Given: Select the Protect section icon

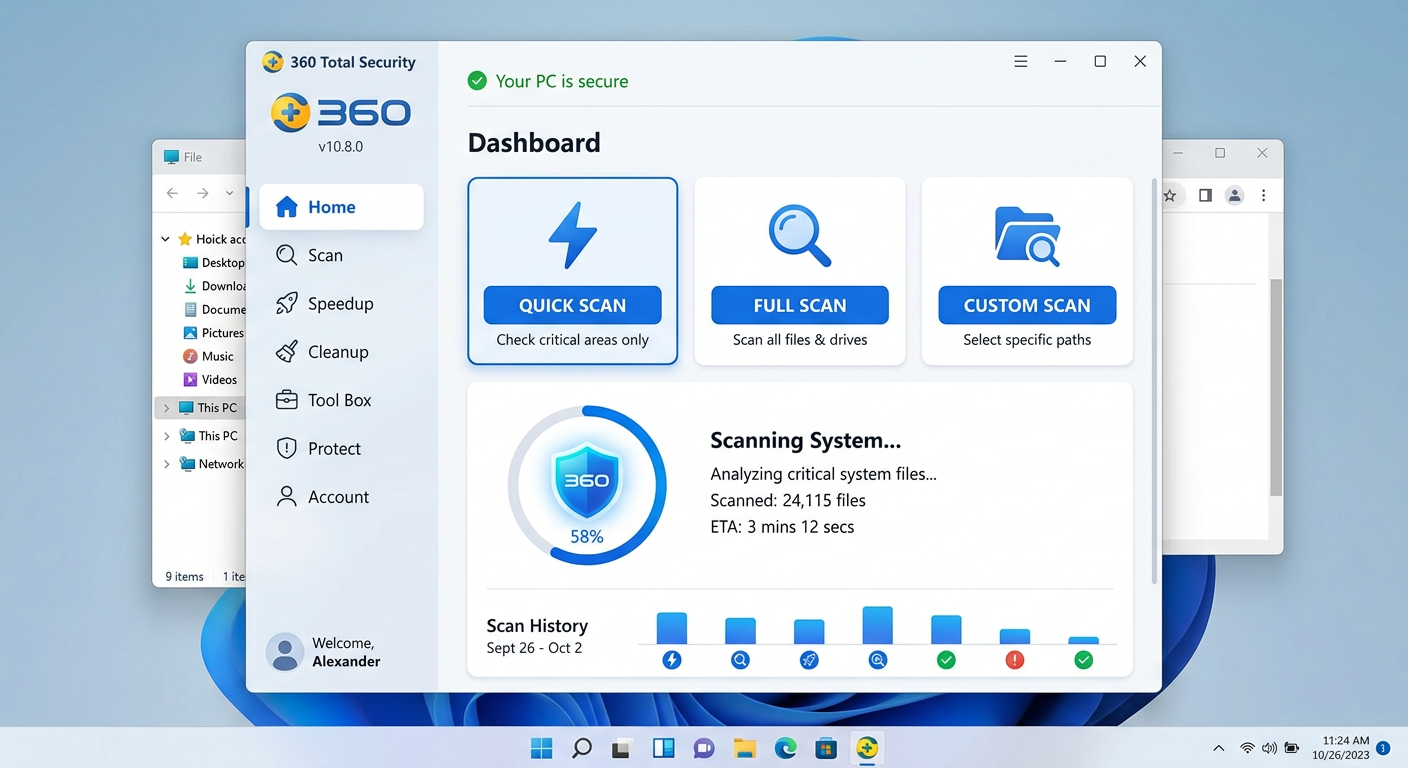Looking at the screenshot, I should point(286,448).
